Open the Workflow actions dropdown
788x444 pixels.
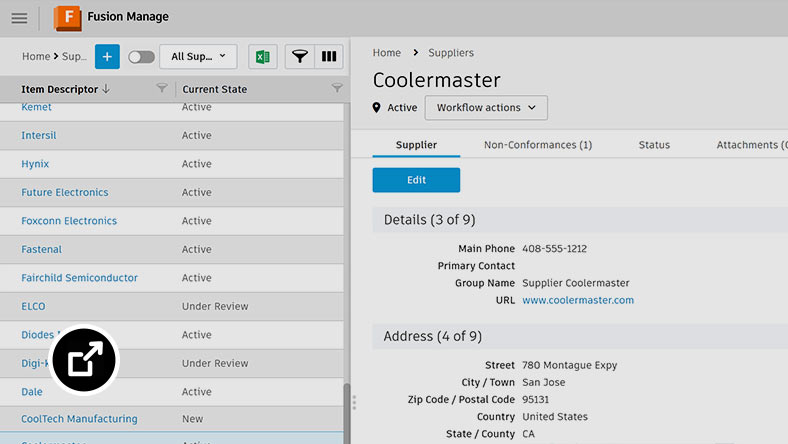click(486, 108)
